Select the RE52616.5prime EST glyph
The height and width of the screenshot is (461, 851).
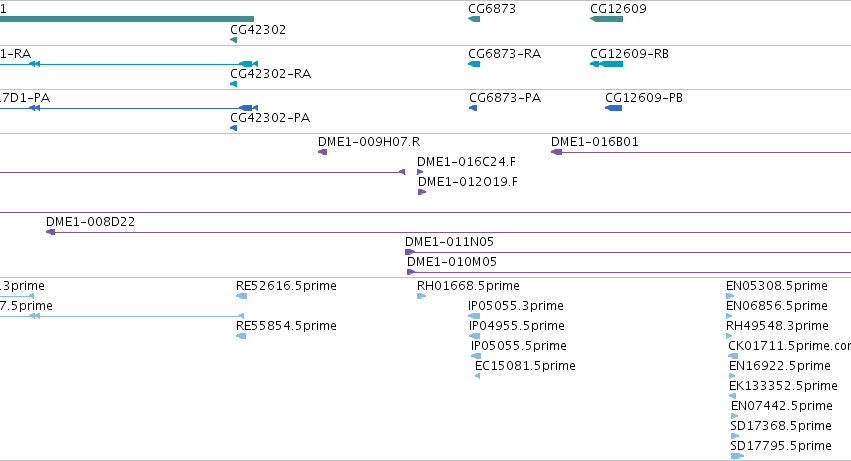pyautogui.click(x=242, y=296)
